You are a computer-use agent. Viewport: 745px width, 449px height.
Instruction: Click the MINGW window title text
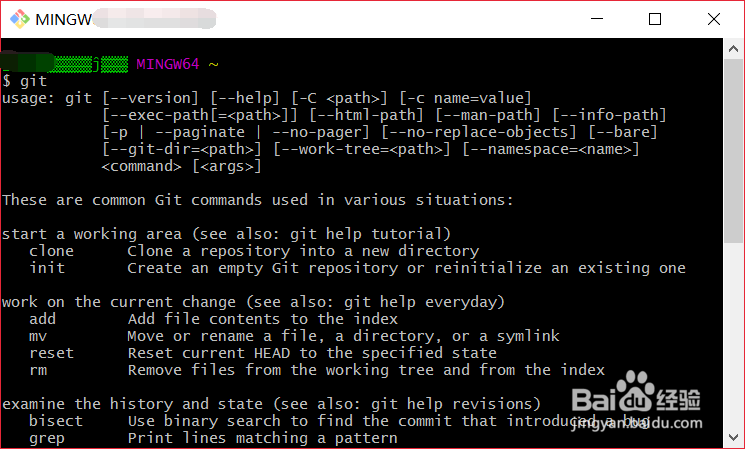(x=64, y=19)
